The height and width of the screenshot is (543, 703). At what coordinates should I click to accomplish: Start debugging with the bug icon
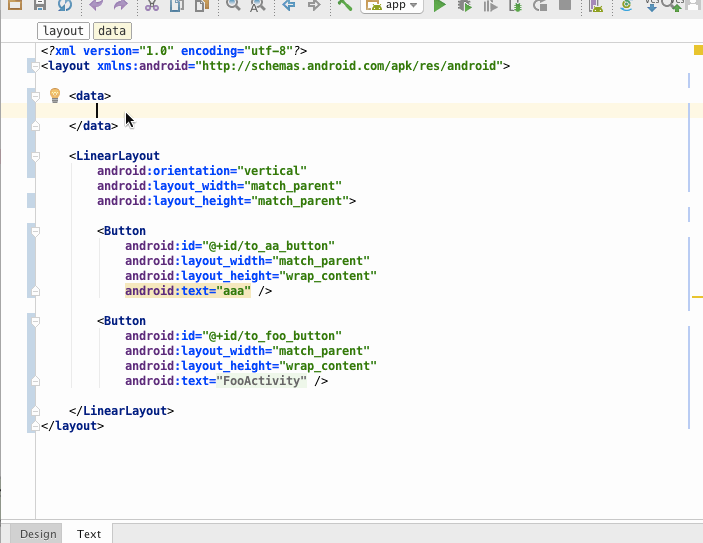click(465, 5)
